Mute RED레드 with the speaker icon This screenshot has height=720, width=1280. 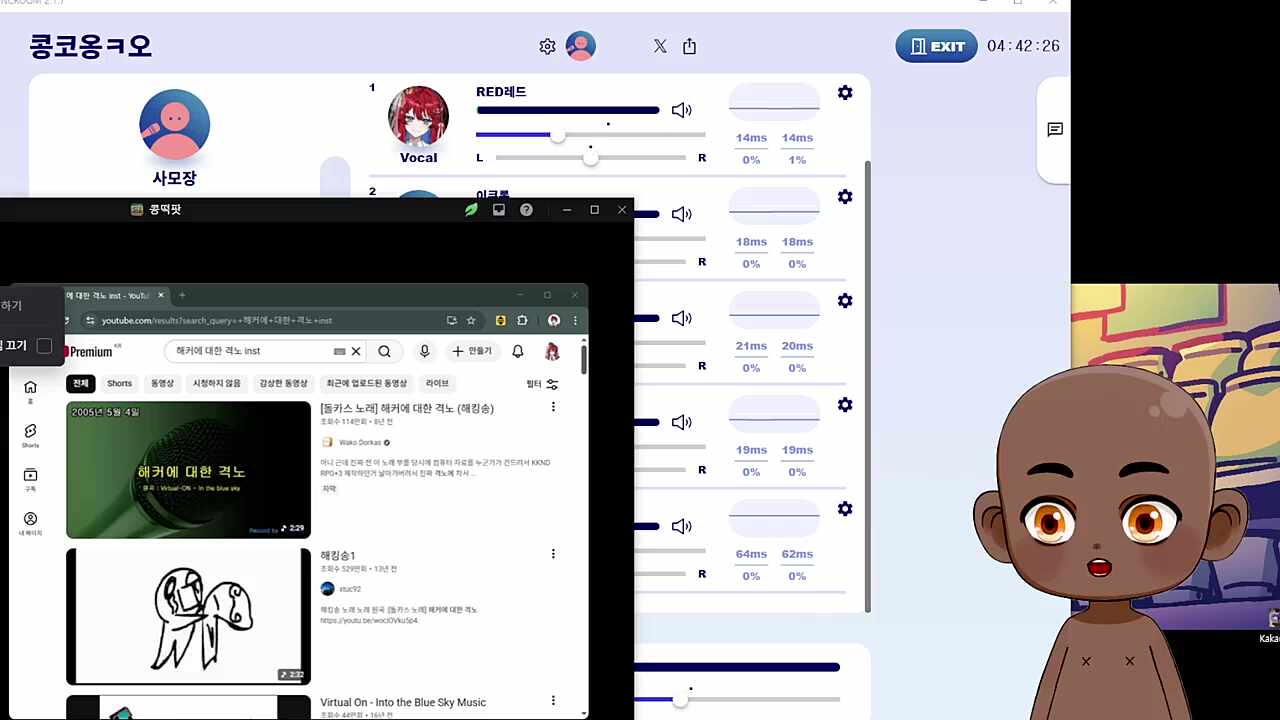pos(681,110)
